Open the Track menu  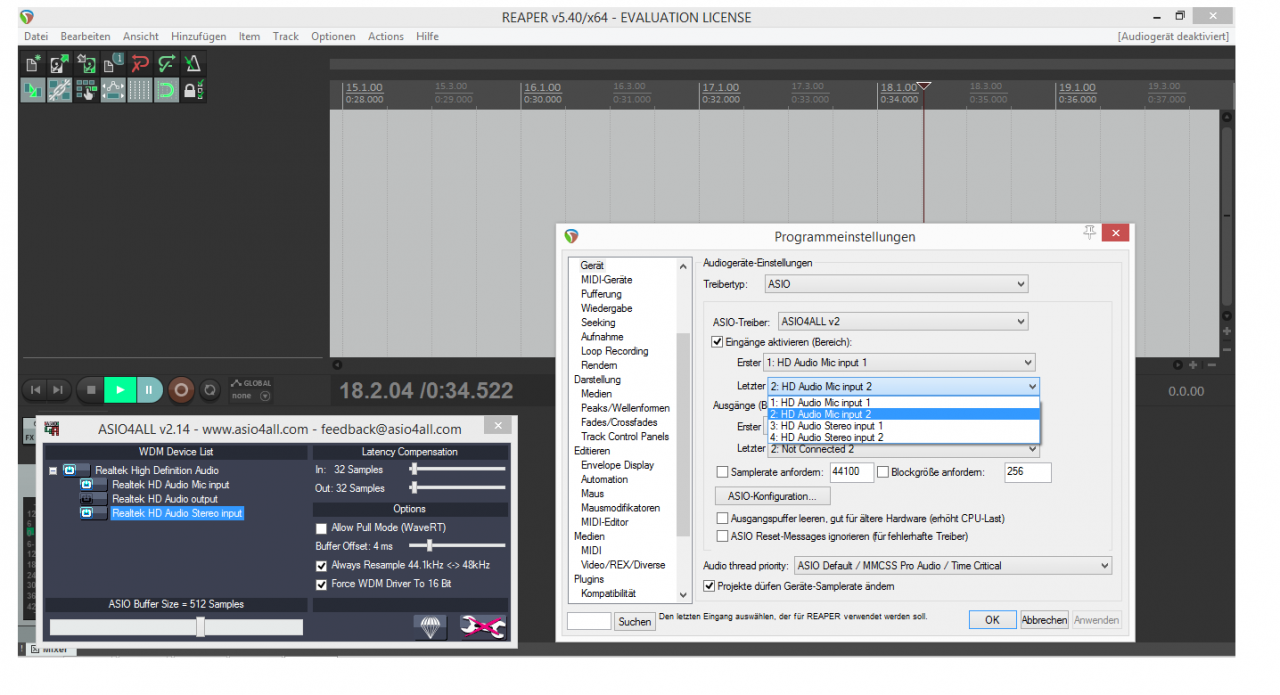[286, 36]
